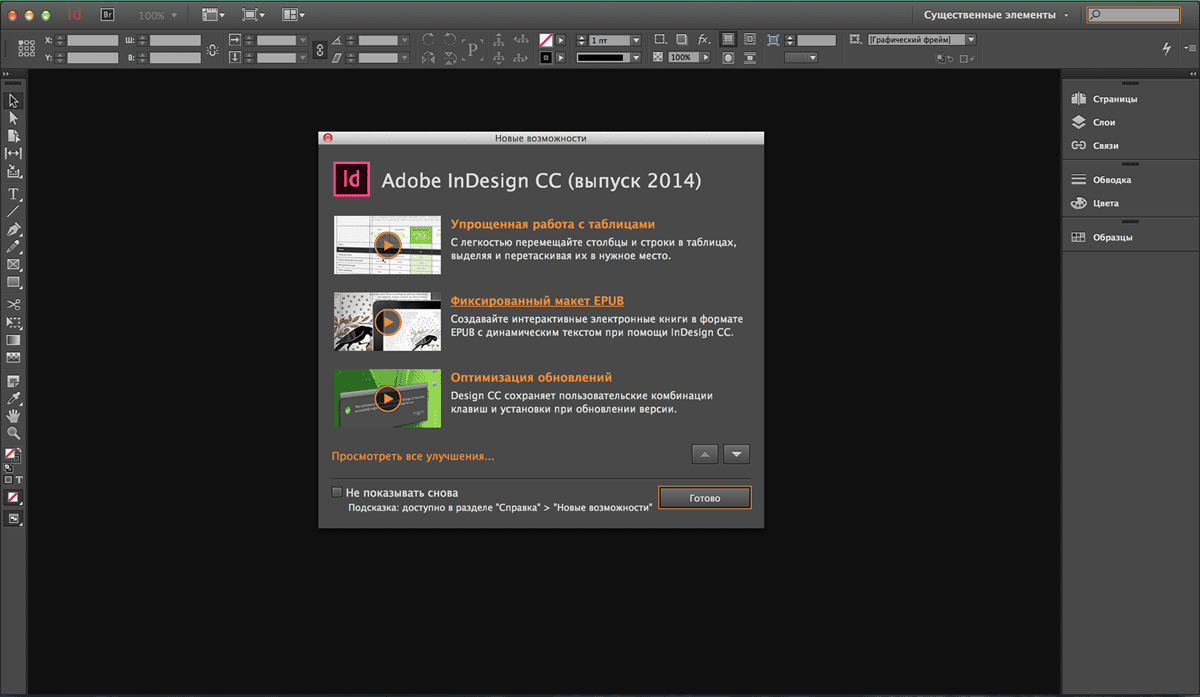Viewport: 1200px width, 697px height.
Task: Select the Eyedropper tool
Action: (x=14, y=398)
